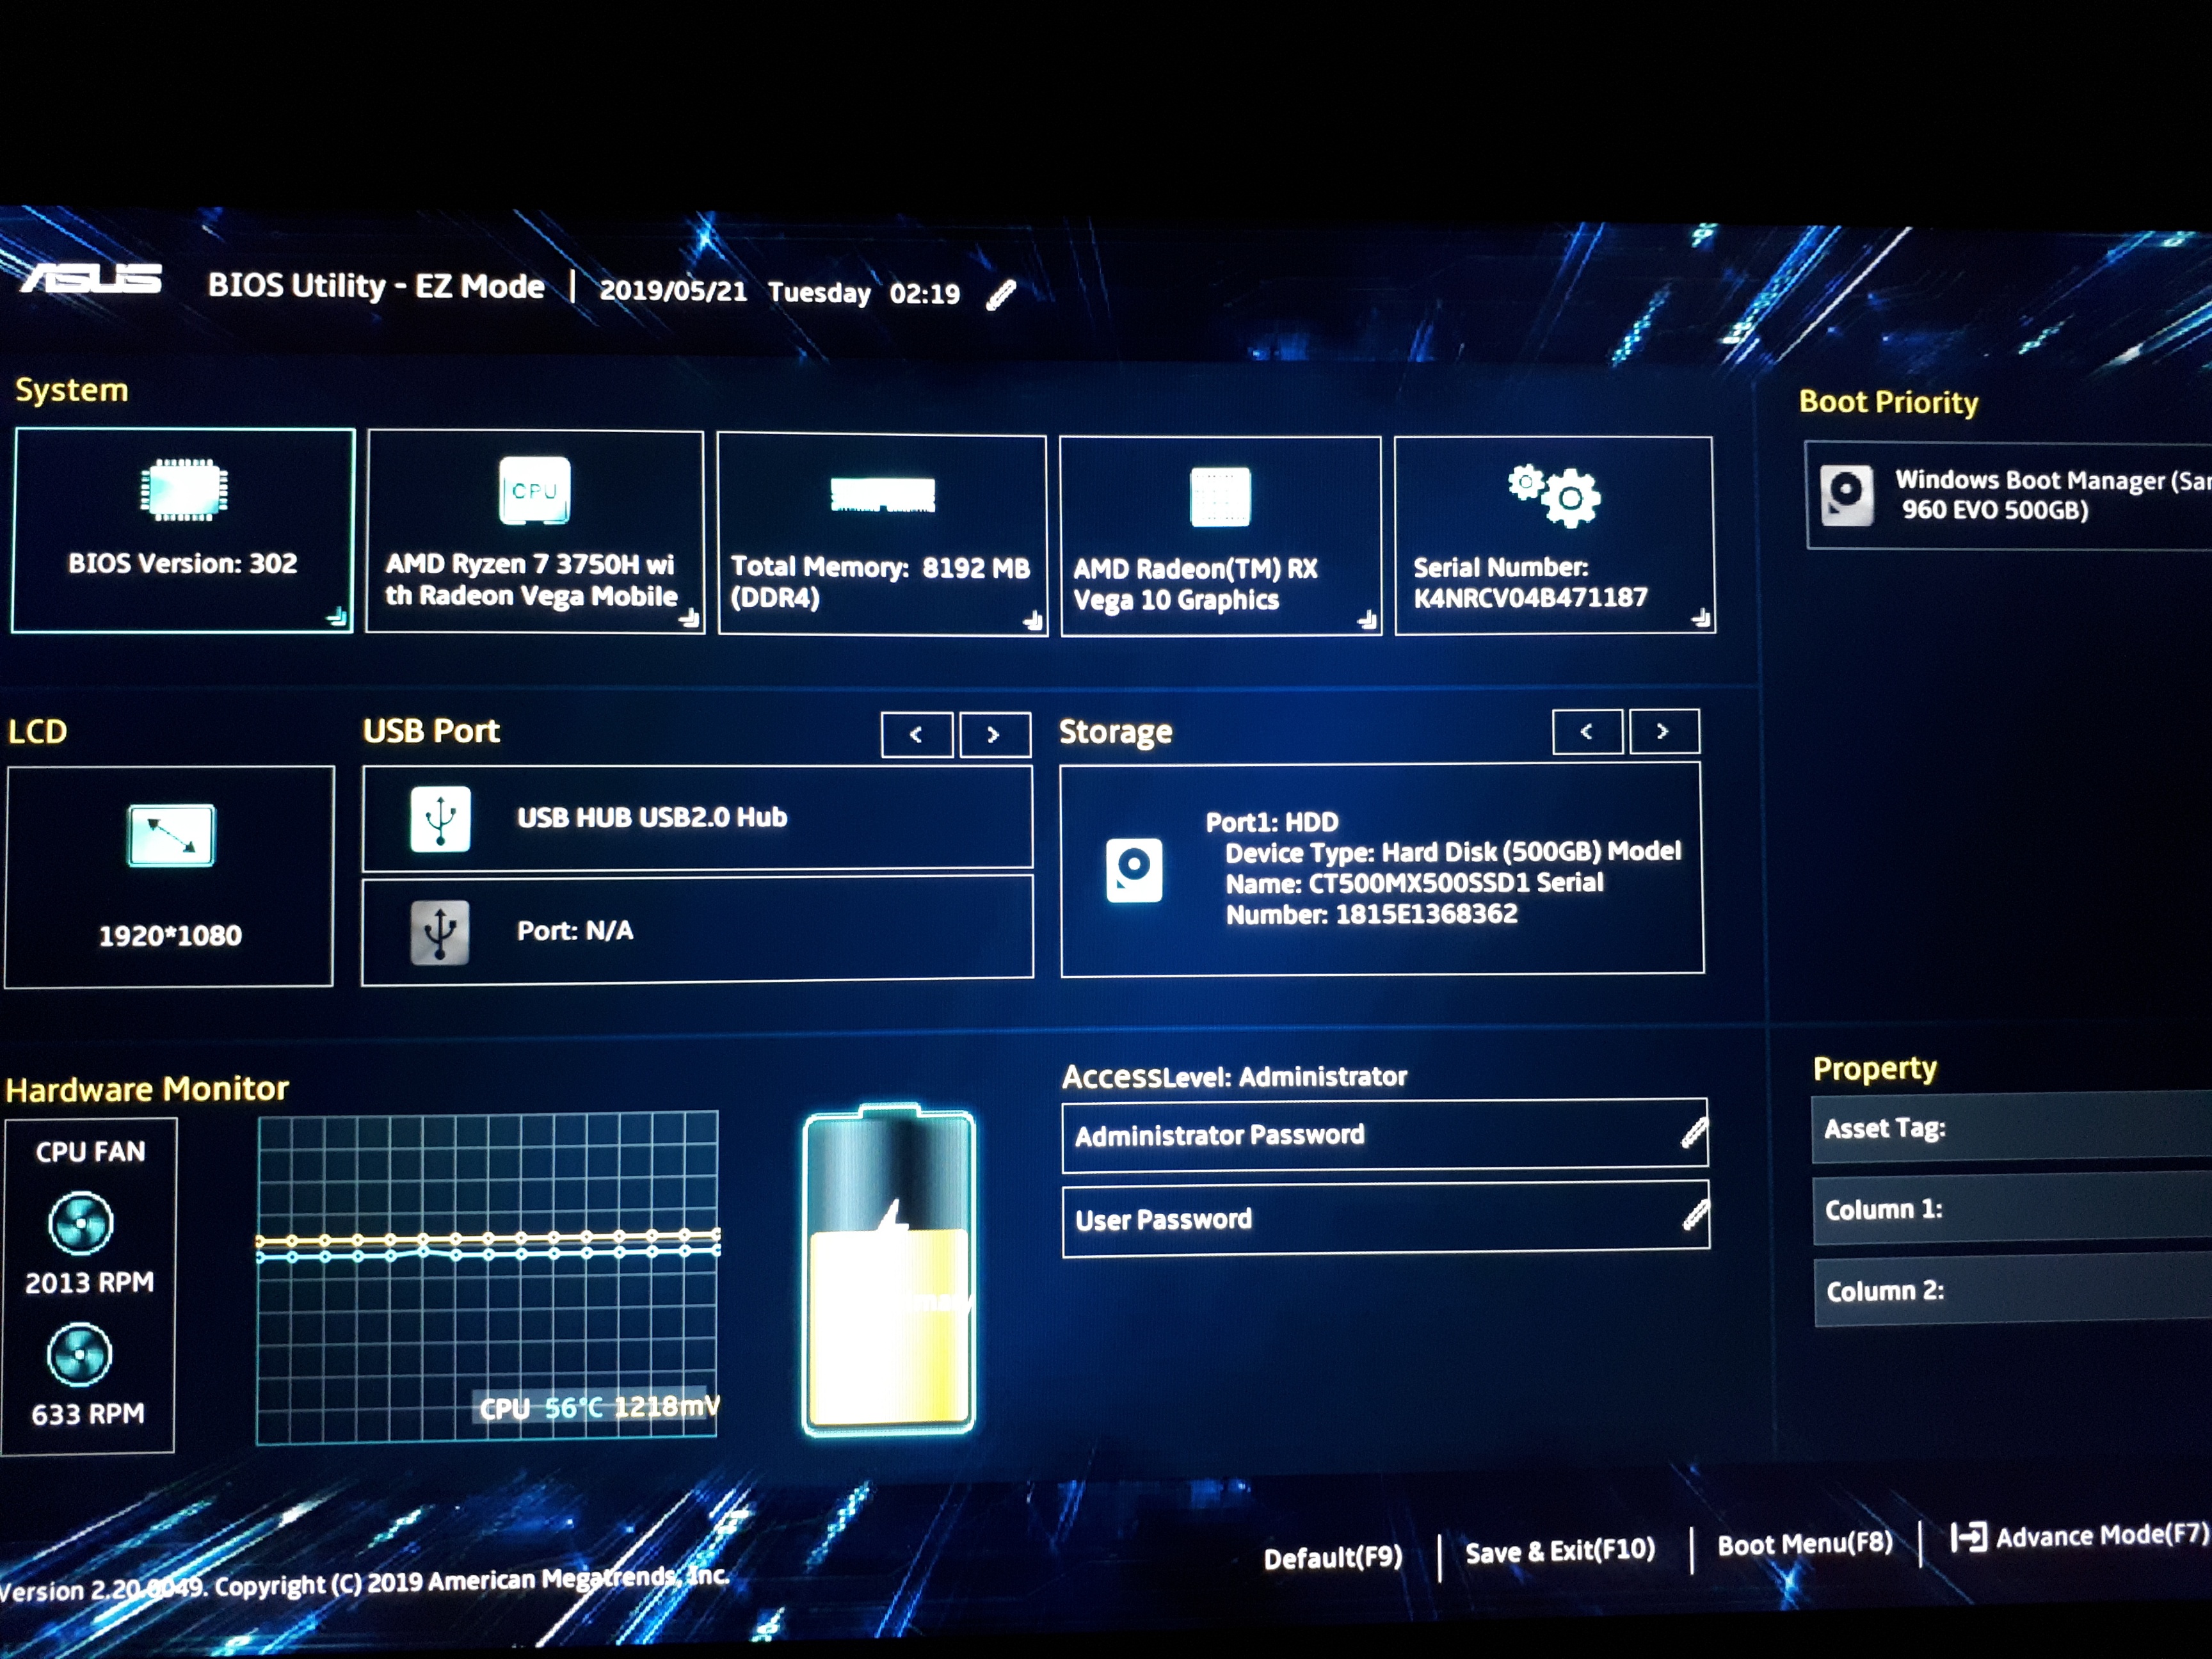
Task: Click the serial number gears icon
Action: pyautogui.click(x=1555, y=494)
